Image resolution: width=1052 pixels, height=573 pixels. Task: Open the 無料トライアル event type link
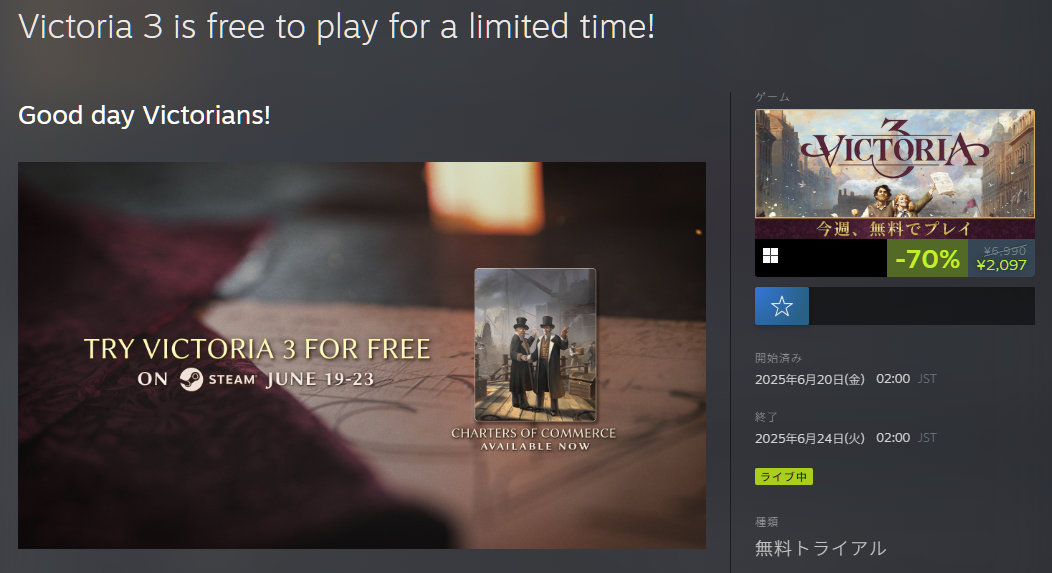[x=821, y=548]
